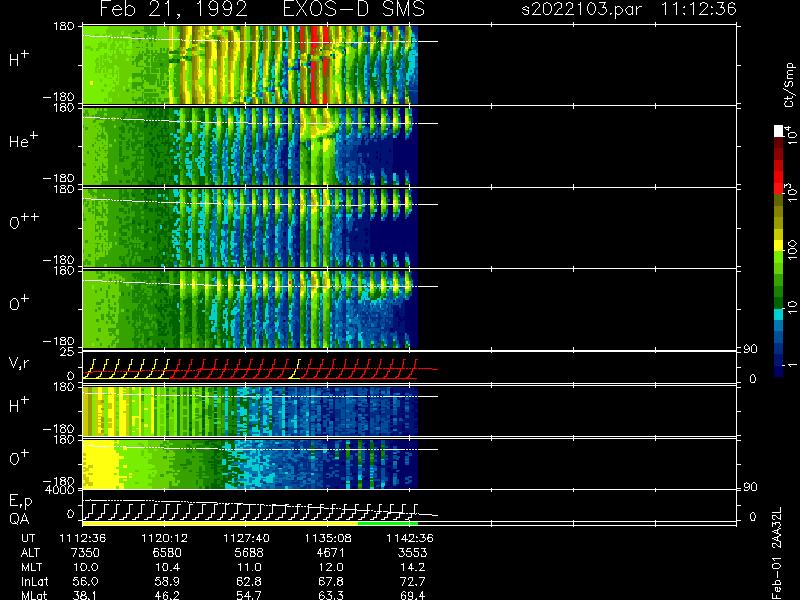Click the file name 's2022103.par'
The height and width of the screenshot is (600, 800).
(x=582, y=10)
